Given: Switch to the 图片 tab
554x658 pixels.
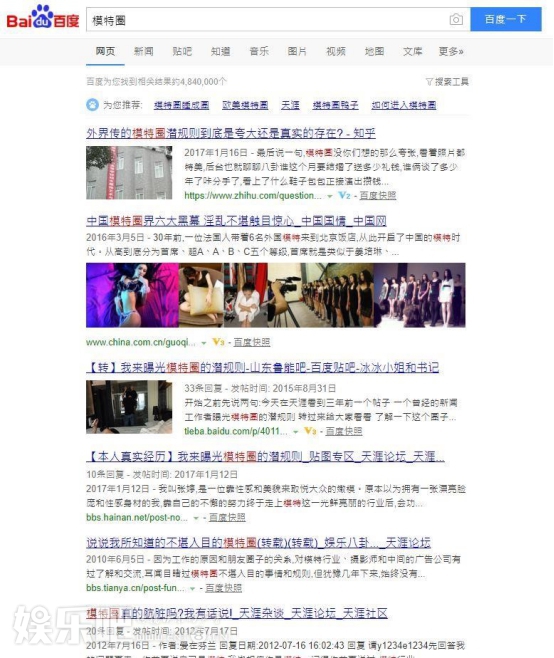Looking at the screenshot, I should 297,52.
